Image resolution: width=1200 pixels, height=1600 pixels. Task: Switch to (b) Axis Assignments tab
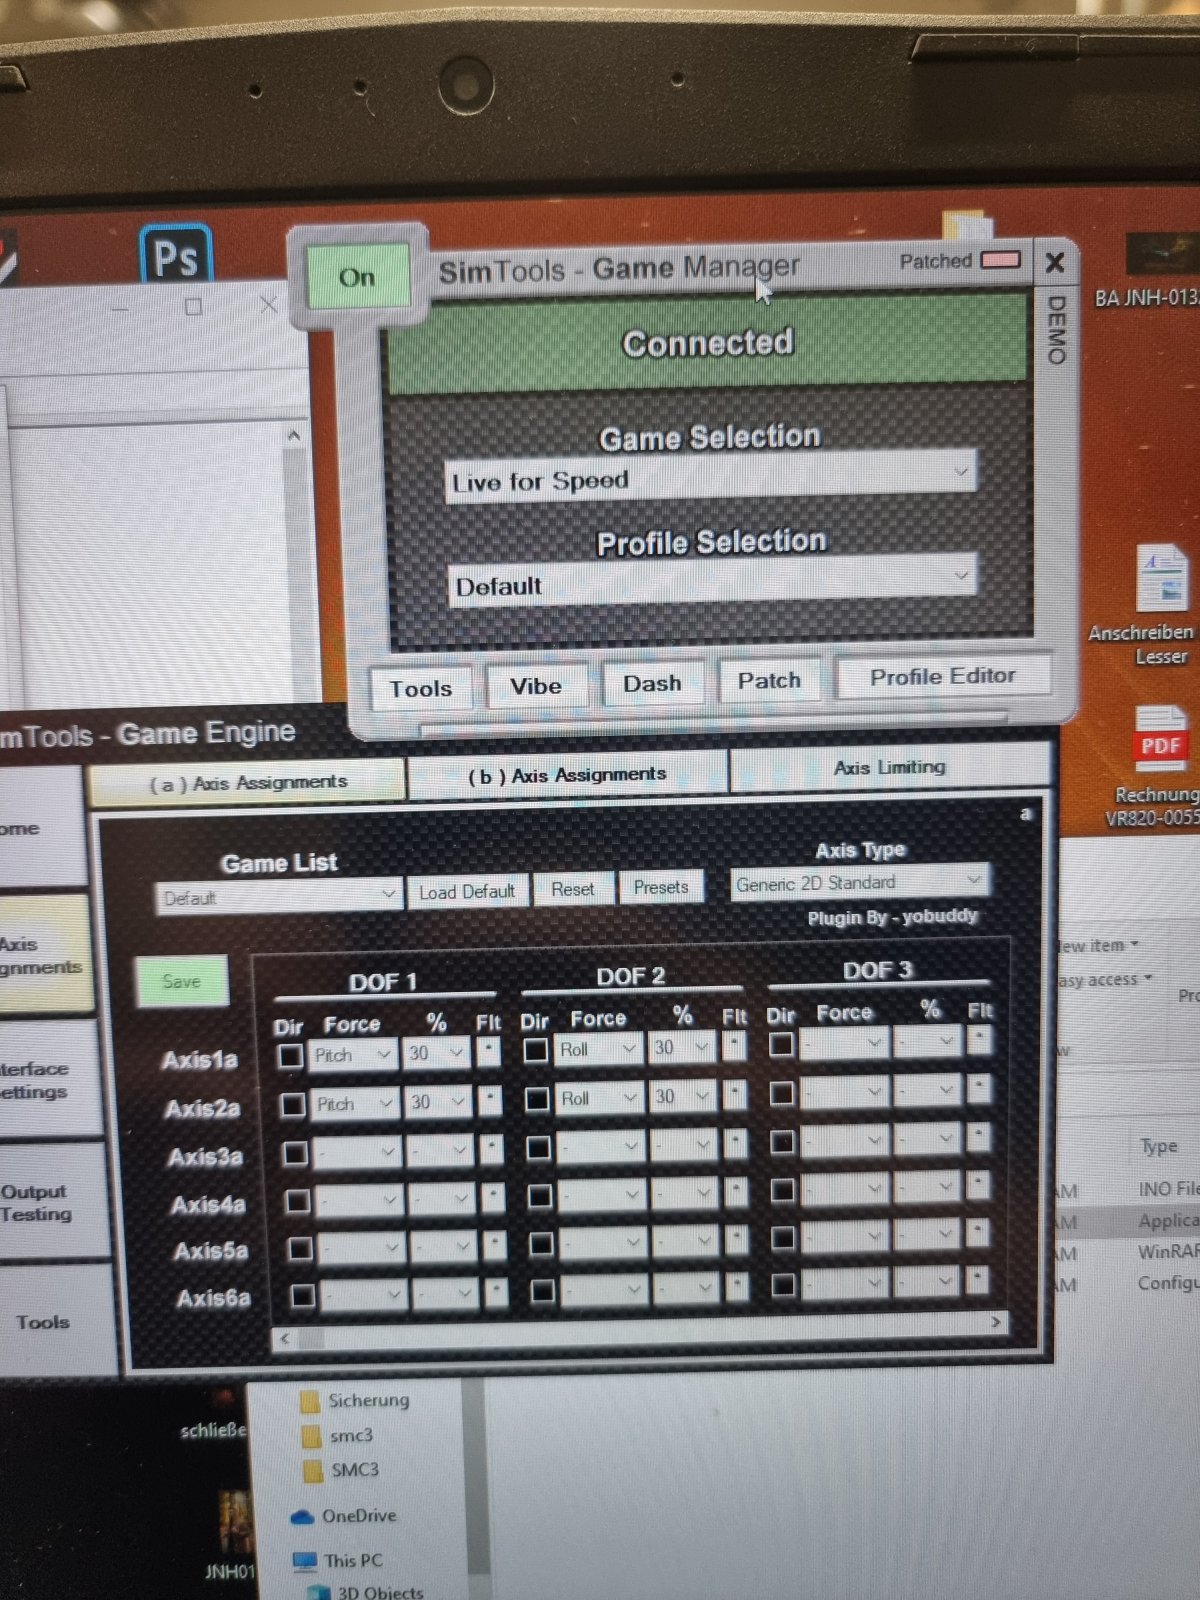pos(567,775)
